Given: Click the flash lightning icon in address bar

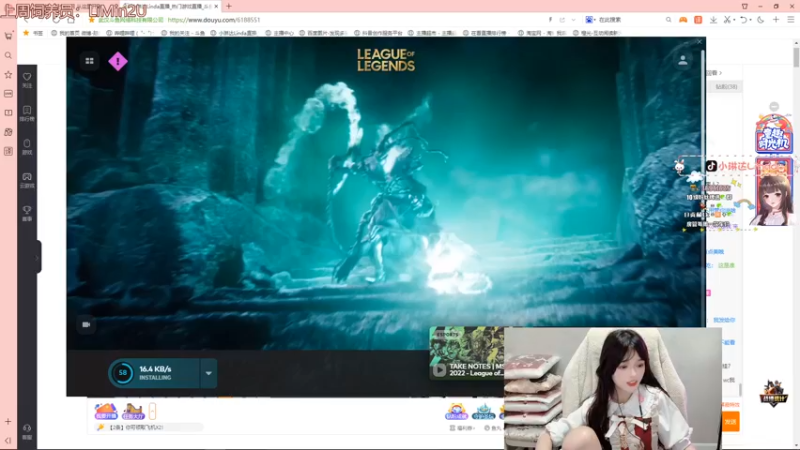Looking at the screenshot, I should click(551, 20).
